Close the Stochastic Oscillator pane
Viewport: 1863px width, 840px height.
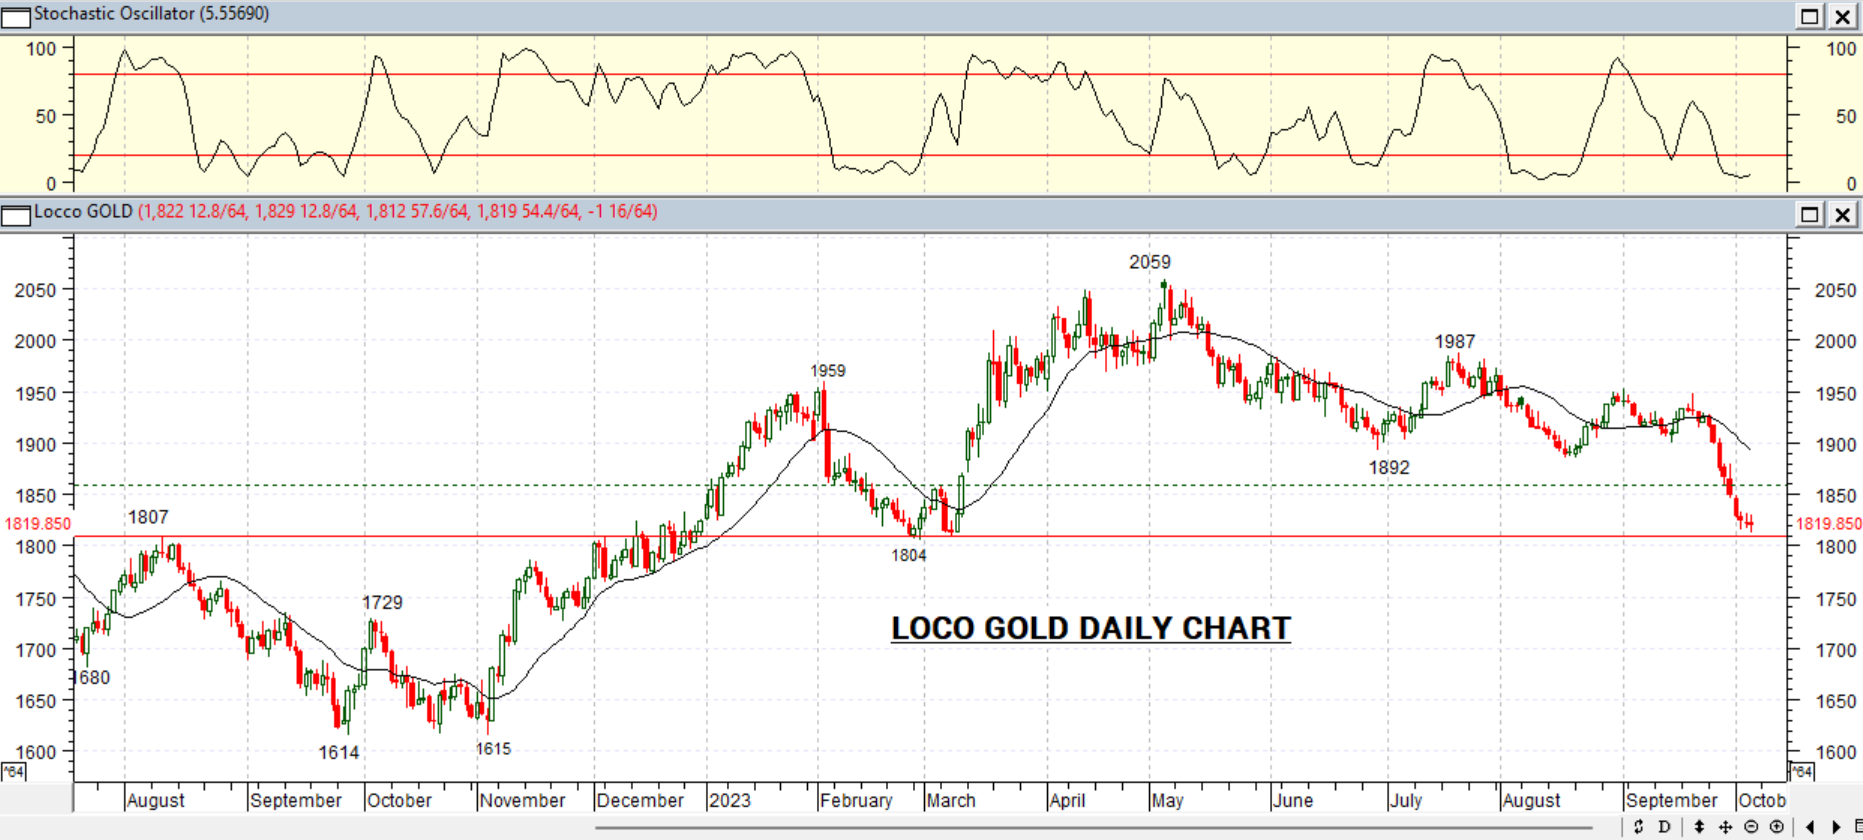tap(1842, 16)
